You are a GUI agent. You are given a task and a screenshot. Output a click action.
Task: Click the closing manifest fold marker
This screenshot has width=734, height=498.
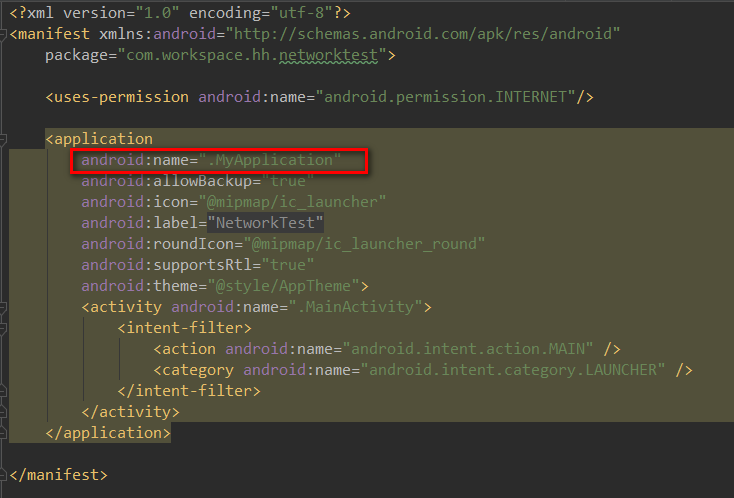[x=2, y=476]
